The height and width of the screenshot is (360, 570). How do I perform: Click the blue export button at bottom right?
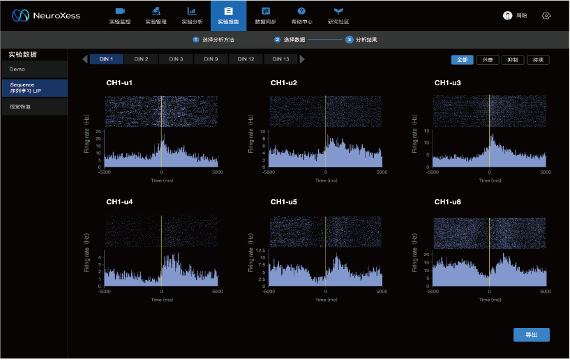pyautogui.click(x=531, y=335)
